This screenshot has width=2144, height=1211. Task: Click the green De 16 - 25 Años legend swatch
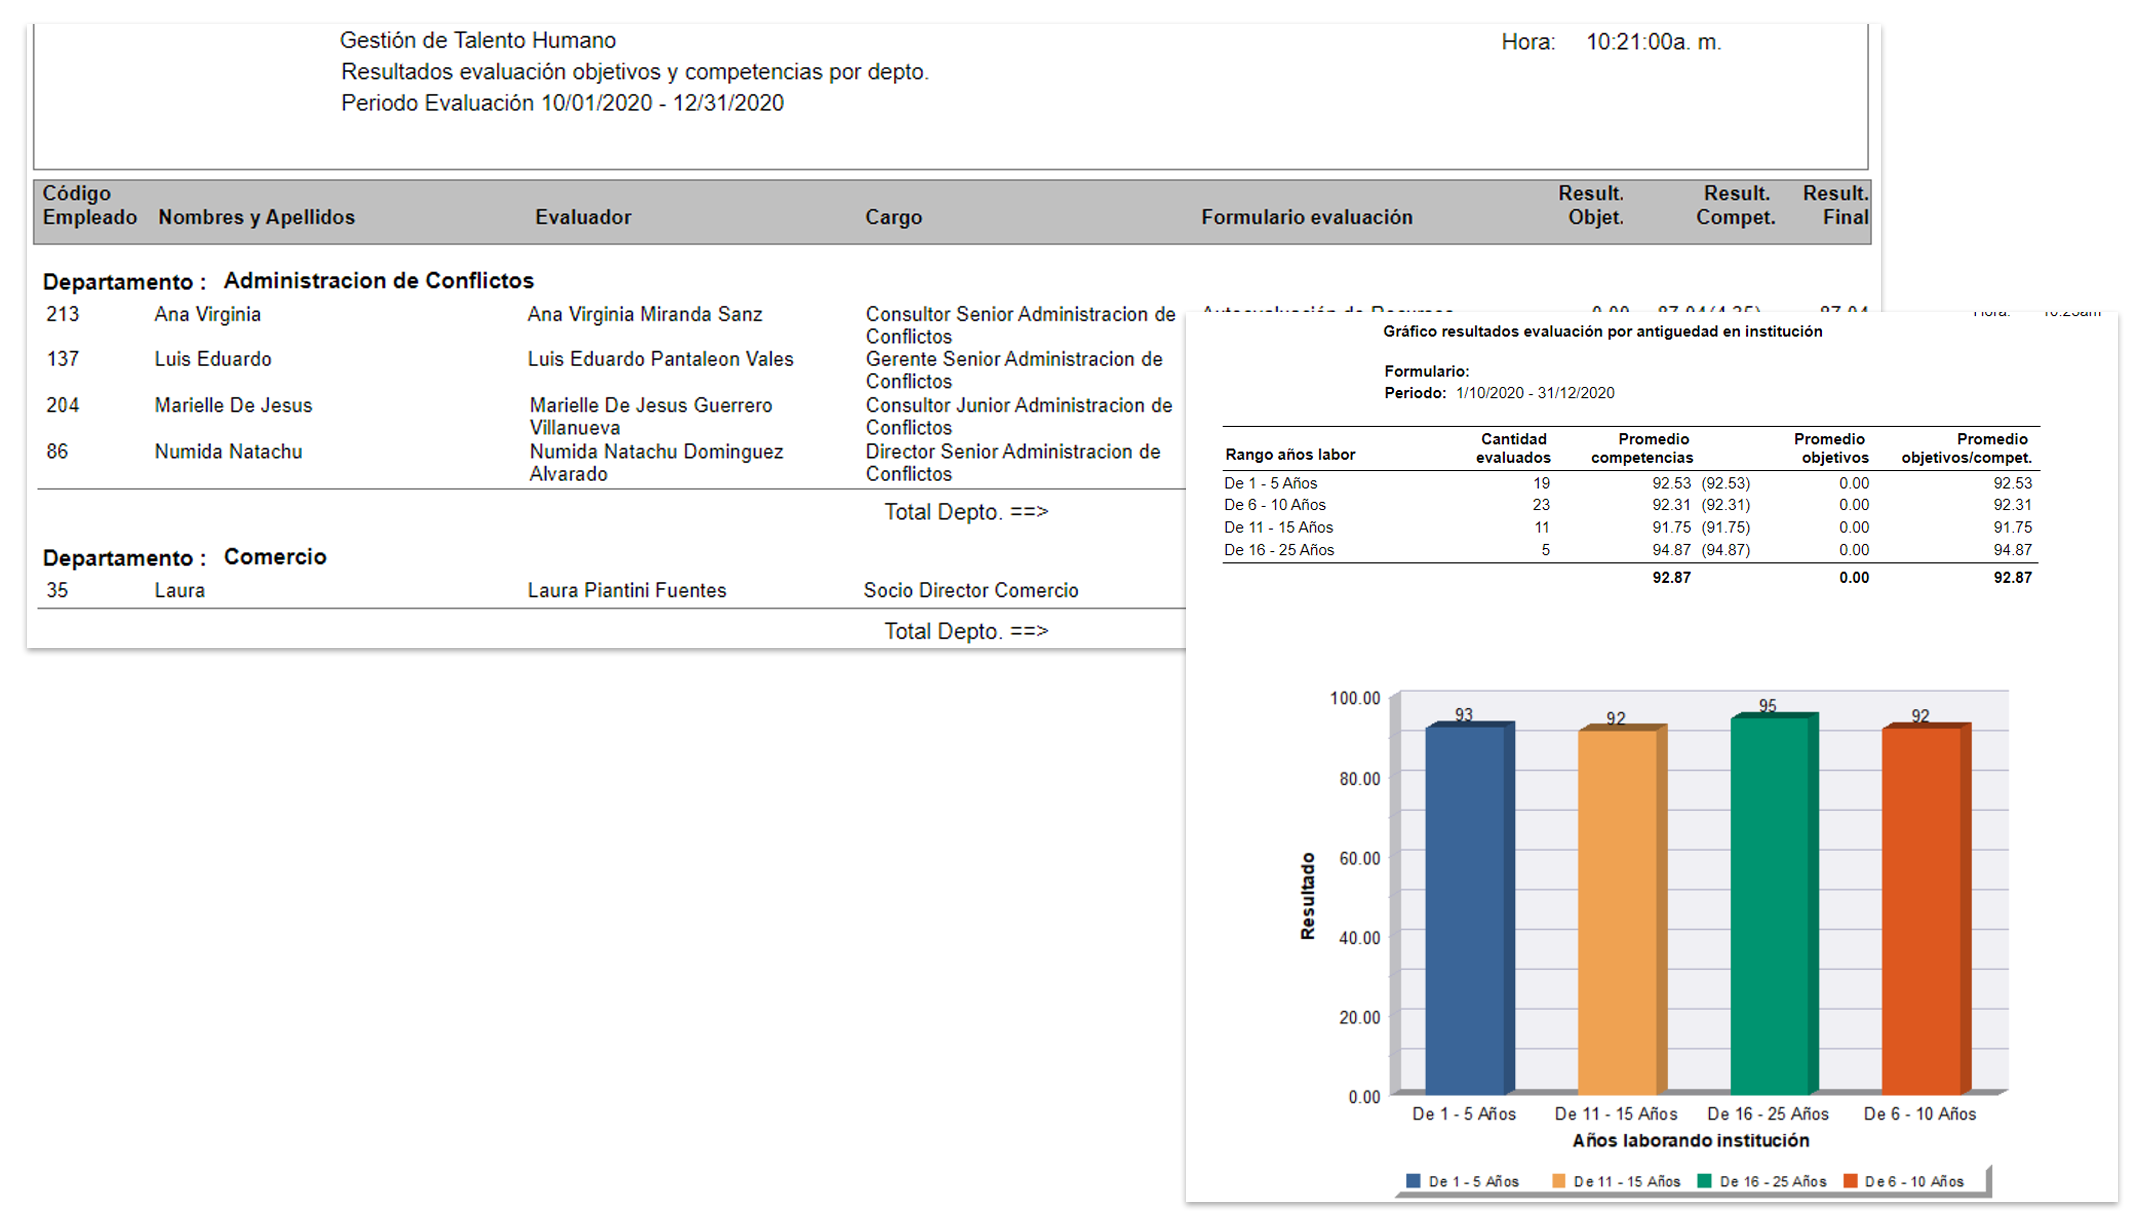click(x=1705, y=1181)
